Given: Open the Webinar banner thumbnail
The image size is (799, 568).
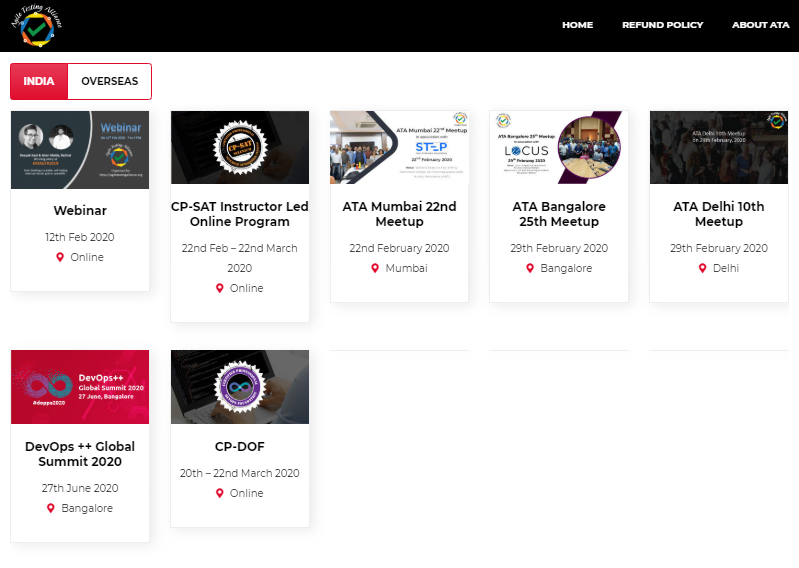Looking at the screenshot, I should (x=80, y=150).
